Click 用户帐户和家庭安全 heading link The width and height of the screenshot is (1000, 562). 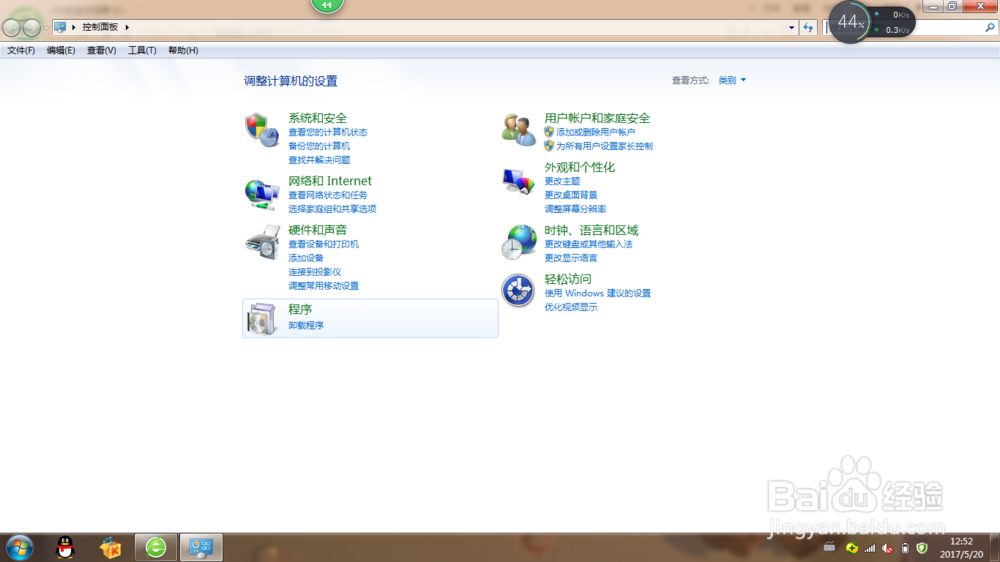[597, 118]
